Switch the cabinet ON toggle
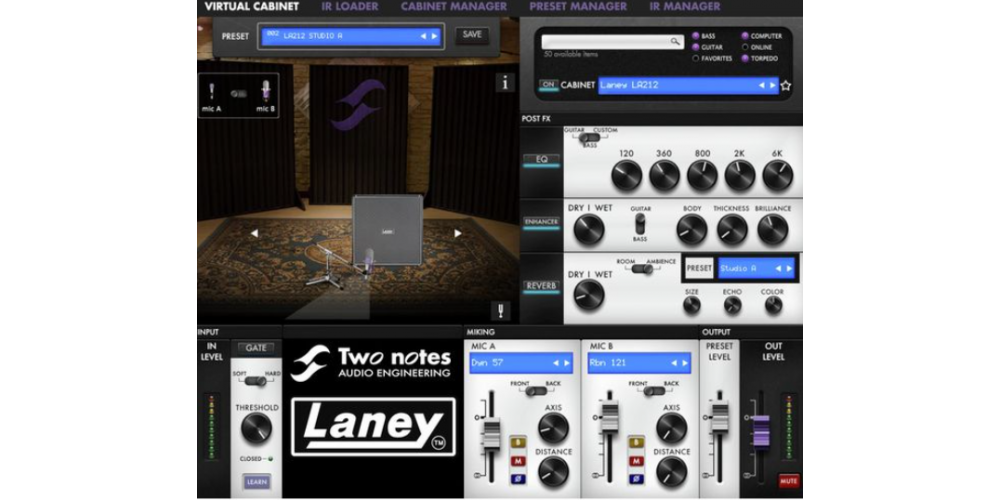The image size is (1000, 500). click(548, 85)
